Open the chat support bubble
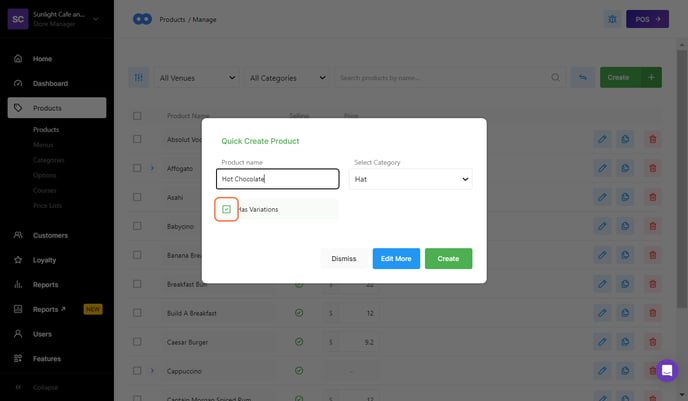Image resolution: width=688 pixels, height=401 pixels. pos(666,371)
